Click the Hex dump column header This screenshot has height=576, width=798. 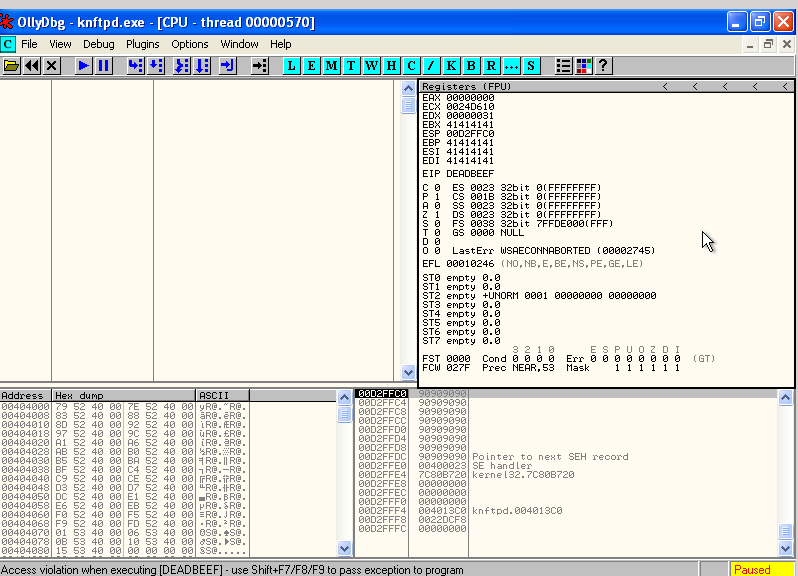(124, 395)
